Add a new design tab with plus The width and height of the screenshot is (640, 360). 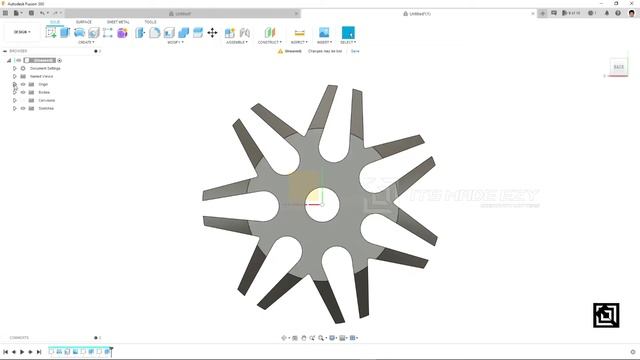542,13
